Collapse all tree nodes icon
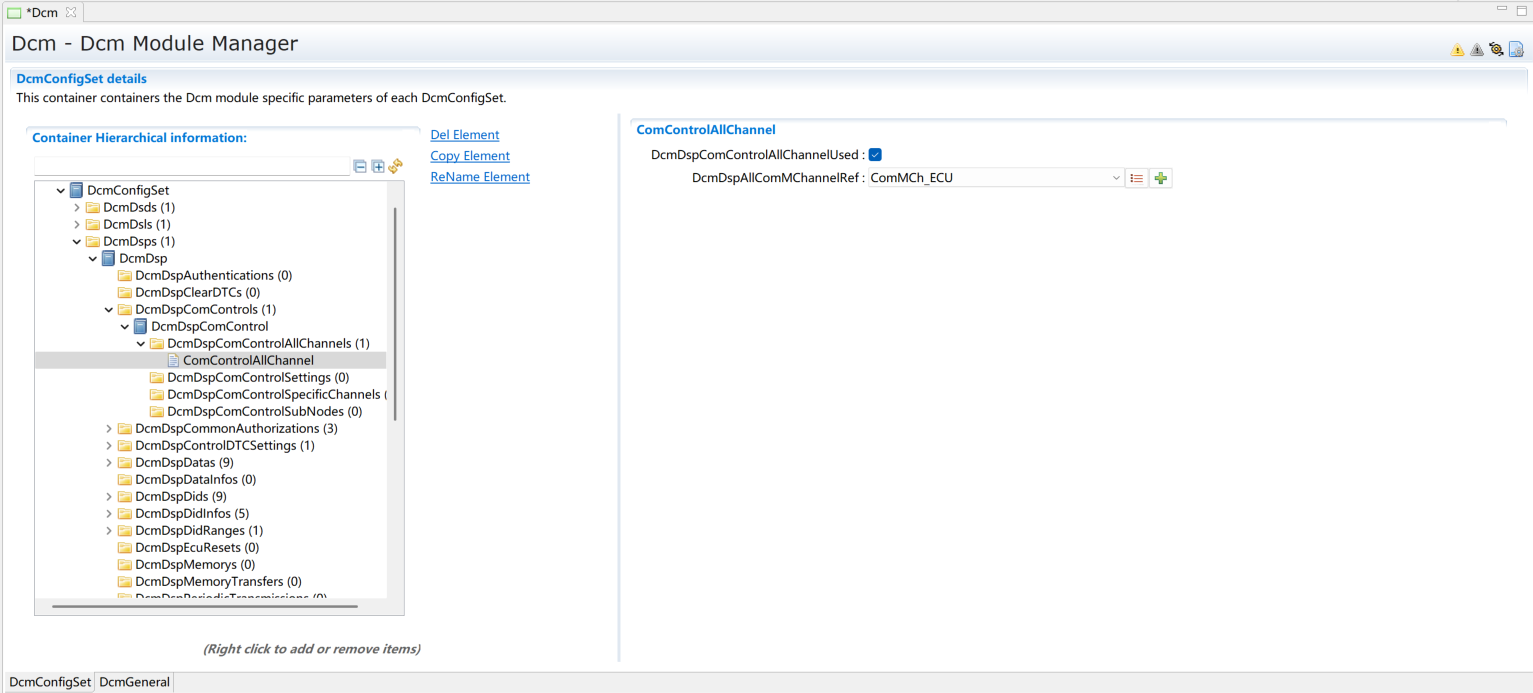 click(x=361, y=167)
